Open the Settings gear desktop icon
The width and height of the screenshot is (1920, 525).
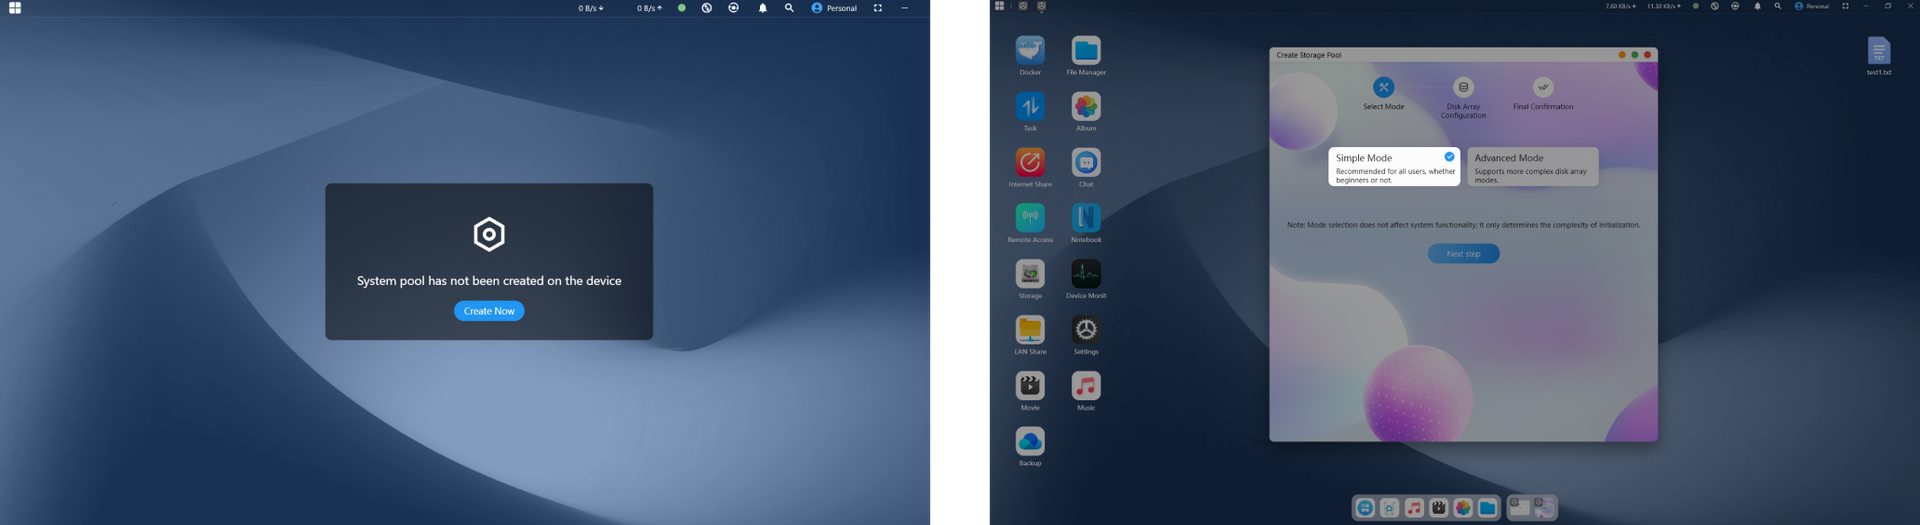(x=1086, y=330)
